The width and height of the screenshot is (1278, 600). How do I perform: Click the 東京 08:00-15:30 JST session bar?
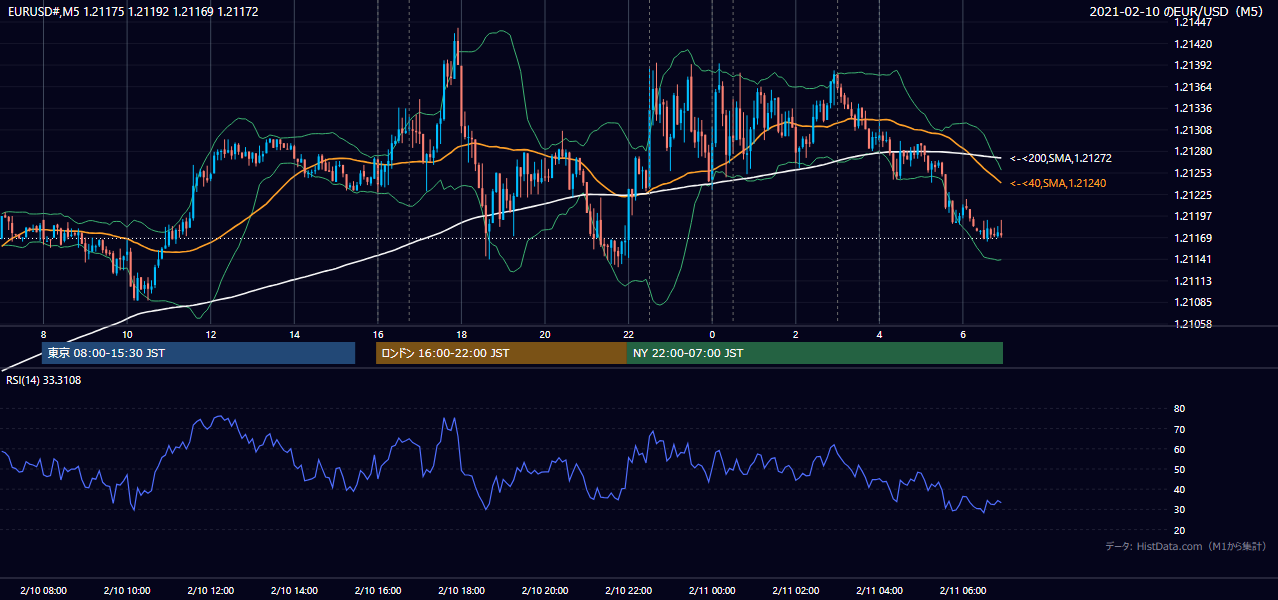click(198, 353)
